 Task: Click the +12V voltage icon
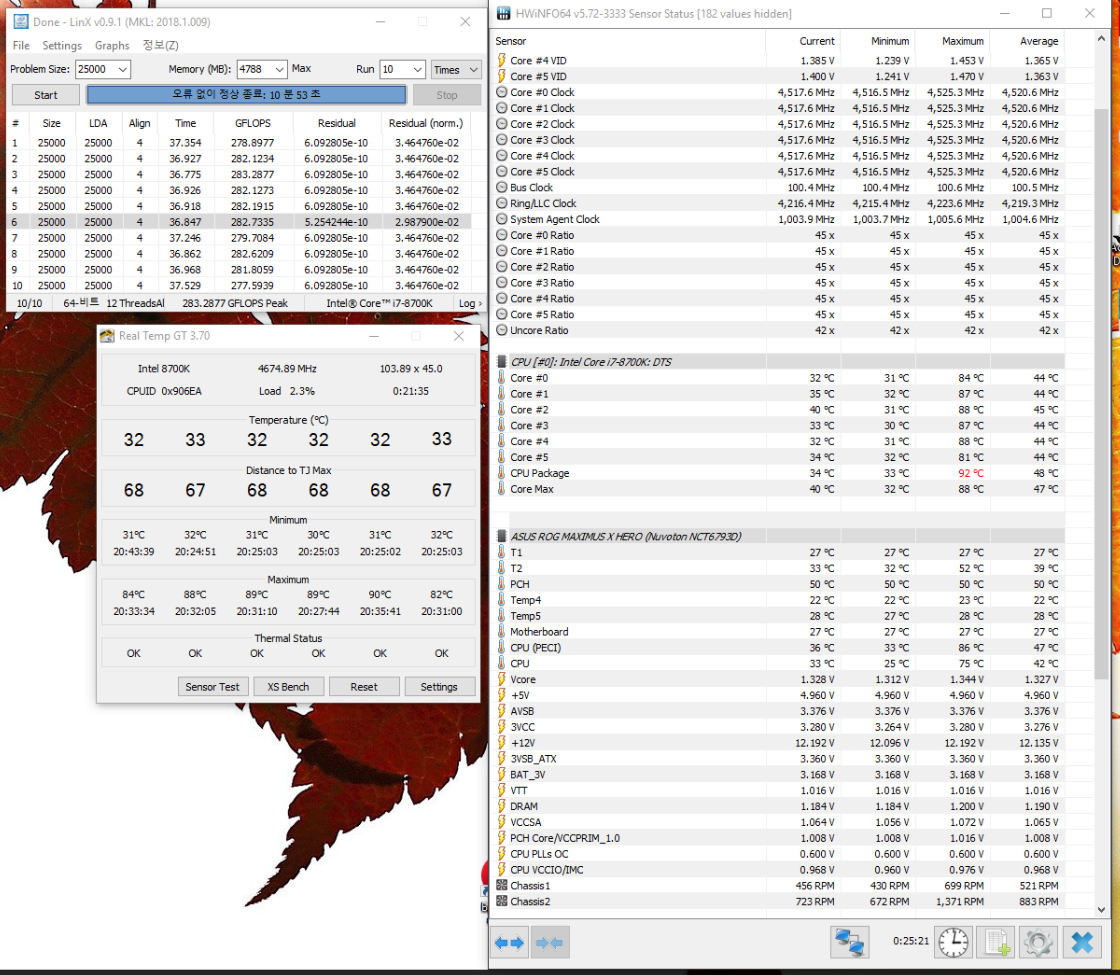[502, 743]
